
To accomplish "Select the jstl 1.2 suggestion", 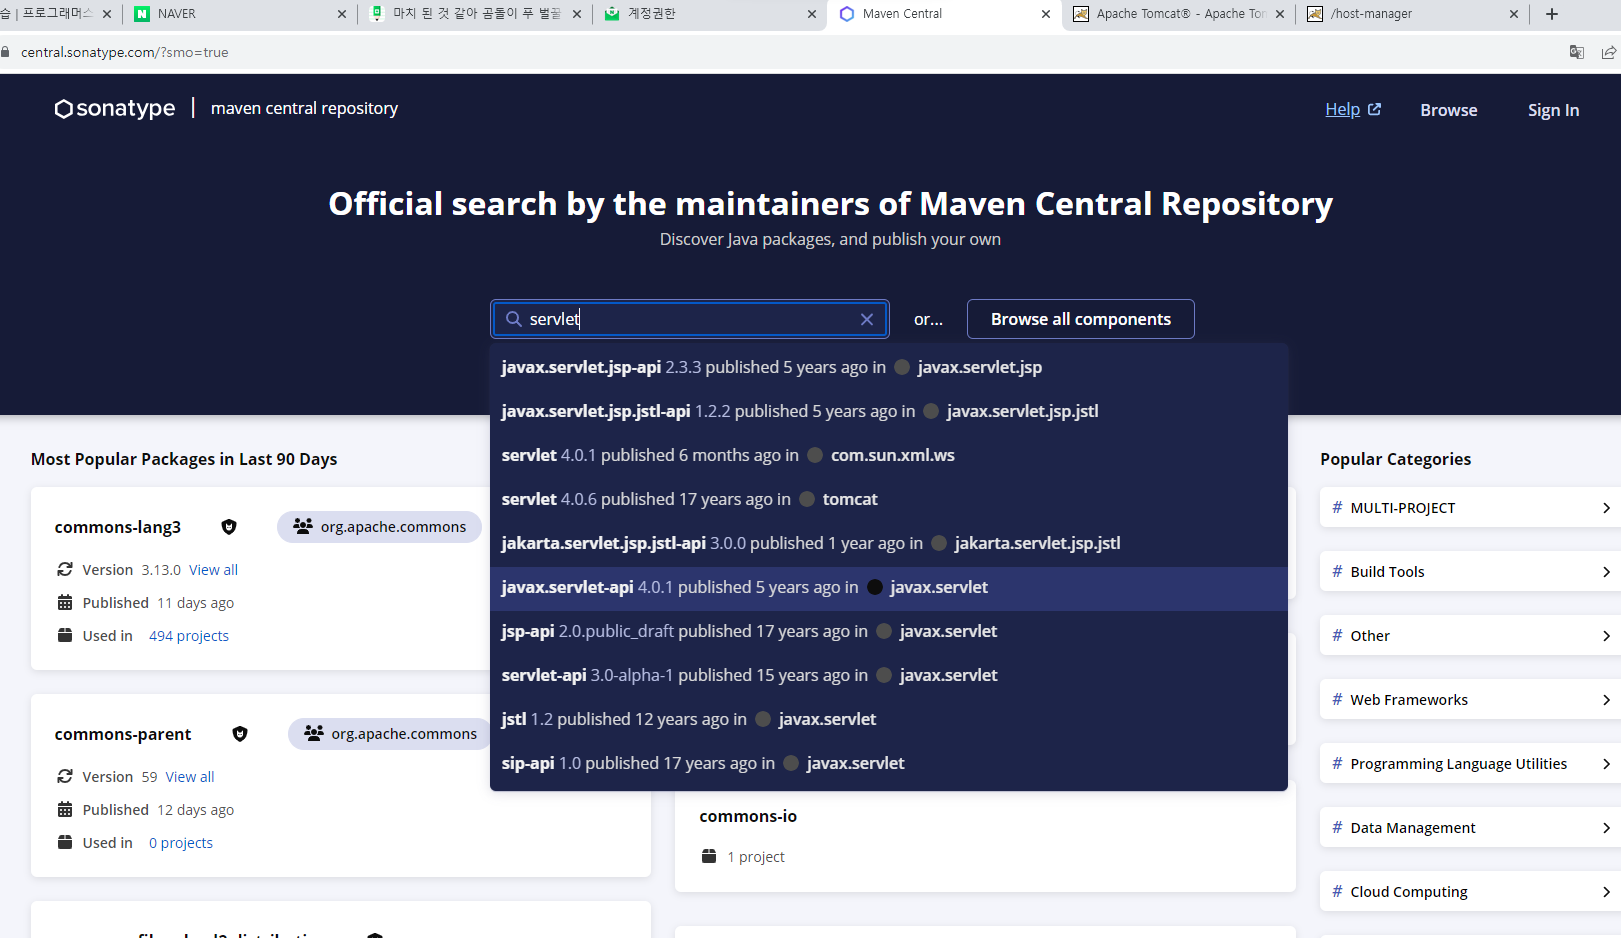I will [889, 719].
